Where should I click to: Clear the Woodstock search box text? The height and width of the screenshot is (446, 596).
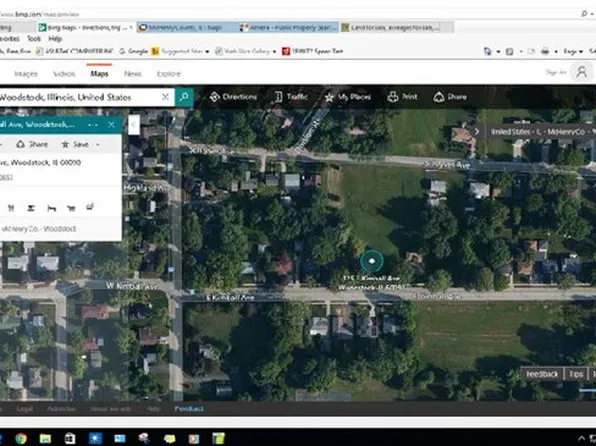coord(165,97)
